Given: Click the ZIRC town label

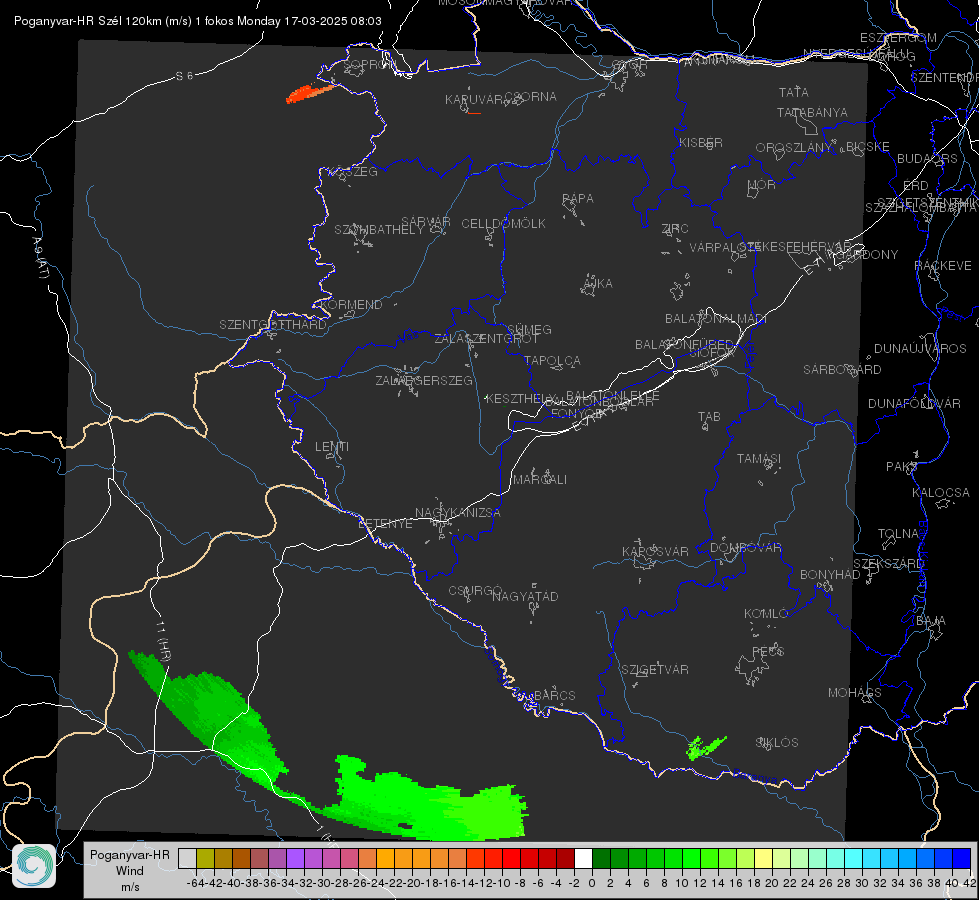Looking at the screenshot, I should coord(675,229).
